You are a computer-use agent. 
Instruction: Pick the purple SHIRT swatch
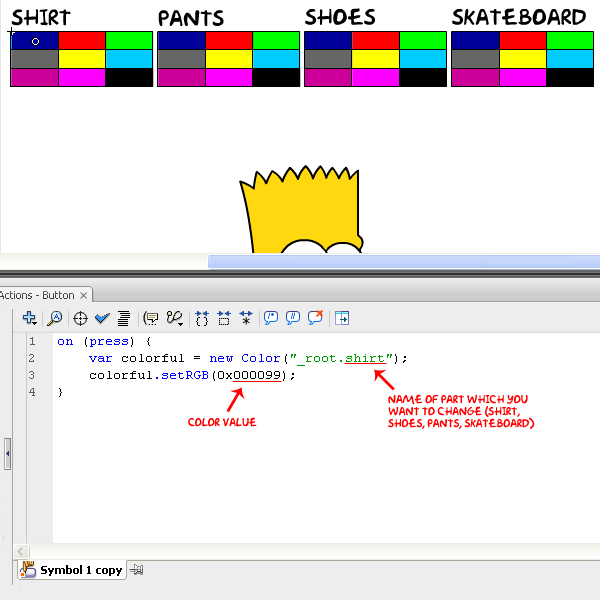[x=35, y=77]
